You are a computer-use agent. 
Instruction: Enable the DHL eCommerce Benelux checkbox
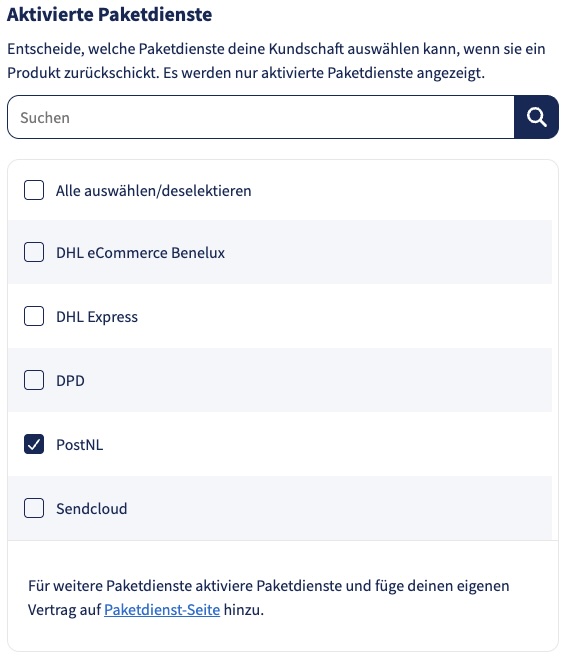tap(34, 252)
